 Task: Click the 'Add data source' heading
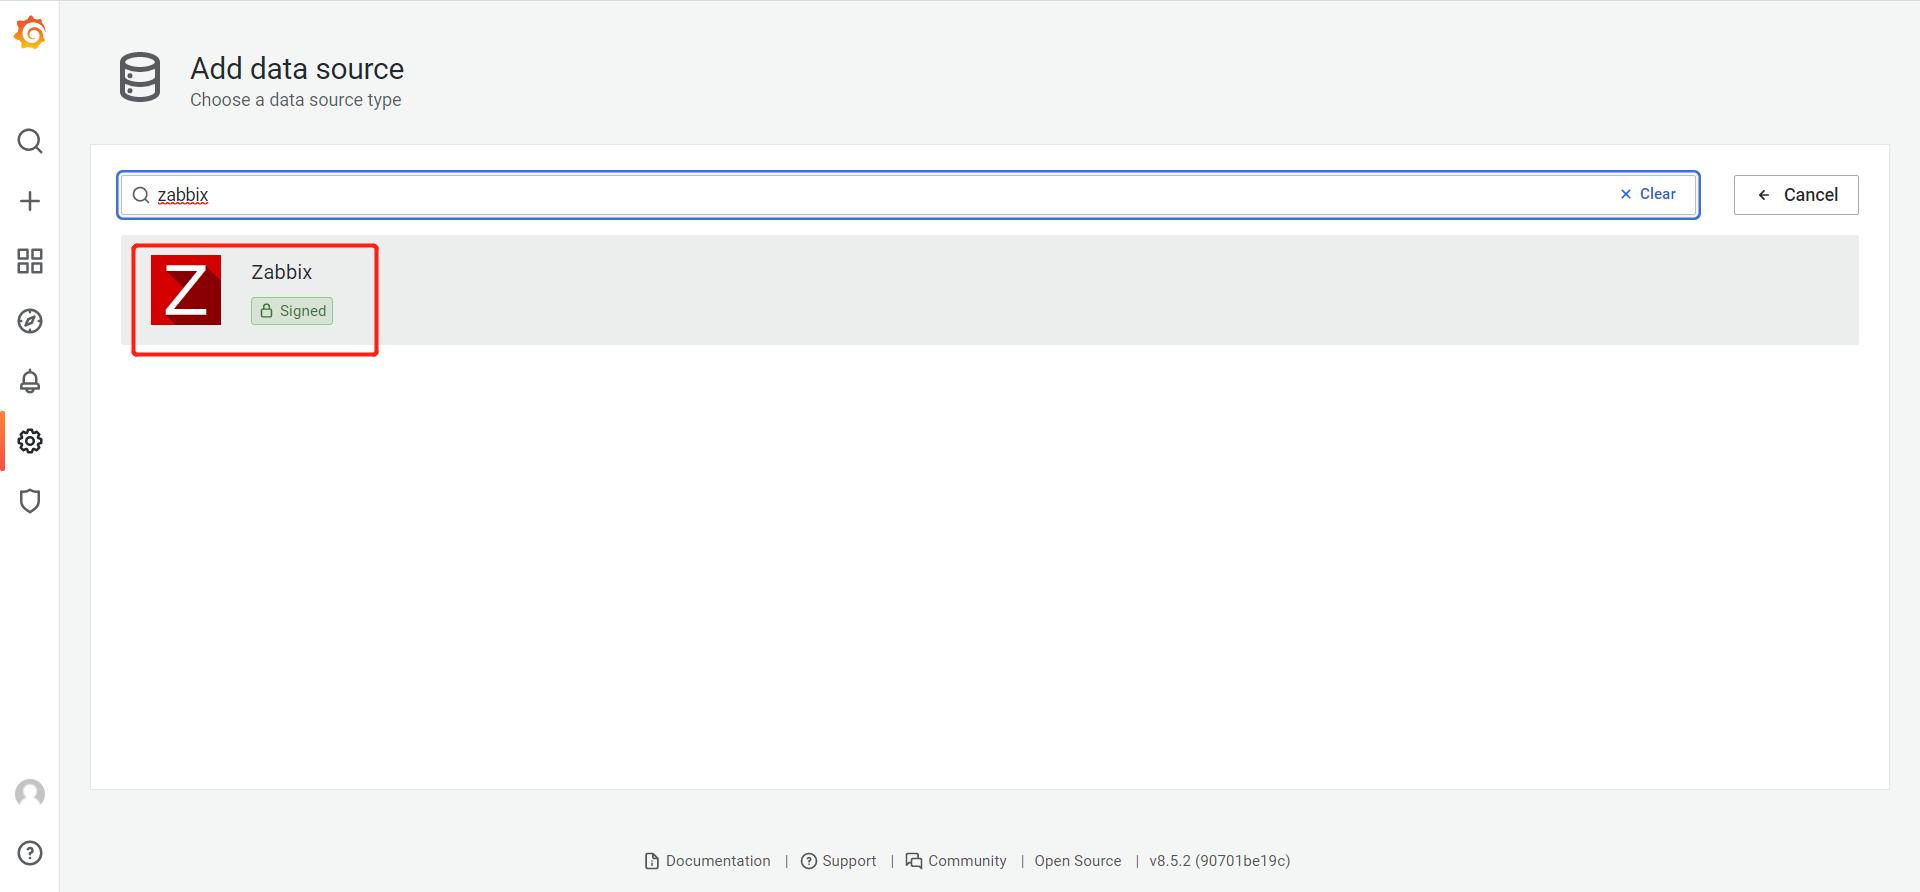pyautogui.click(x=297, y=68)
